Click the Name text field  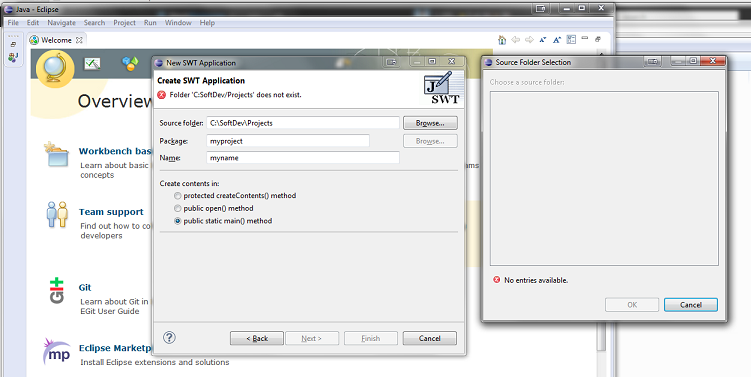(x=303, y=158)
